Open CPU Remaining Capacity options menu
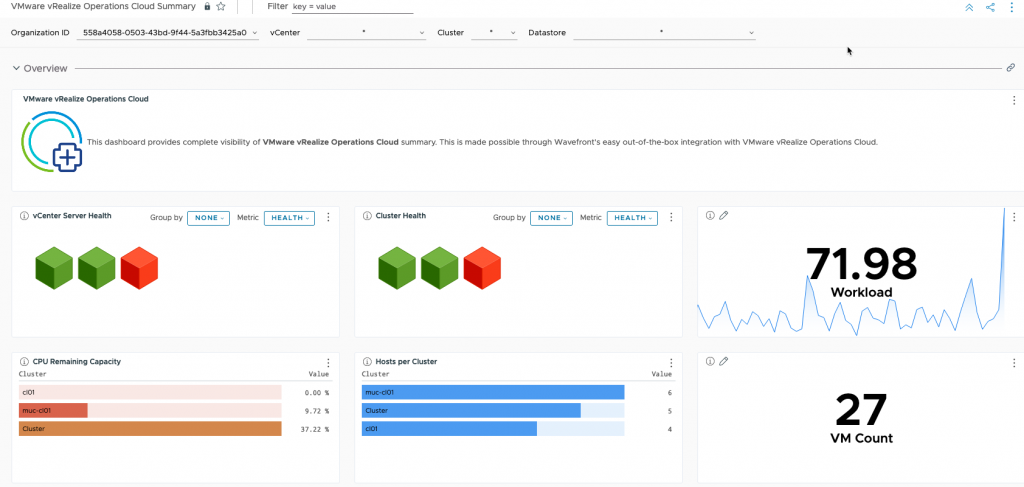 pyautogui.click(x=328, y=363)
